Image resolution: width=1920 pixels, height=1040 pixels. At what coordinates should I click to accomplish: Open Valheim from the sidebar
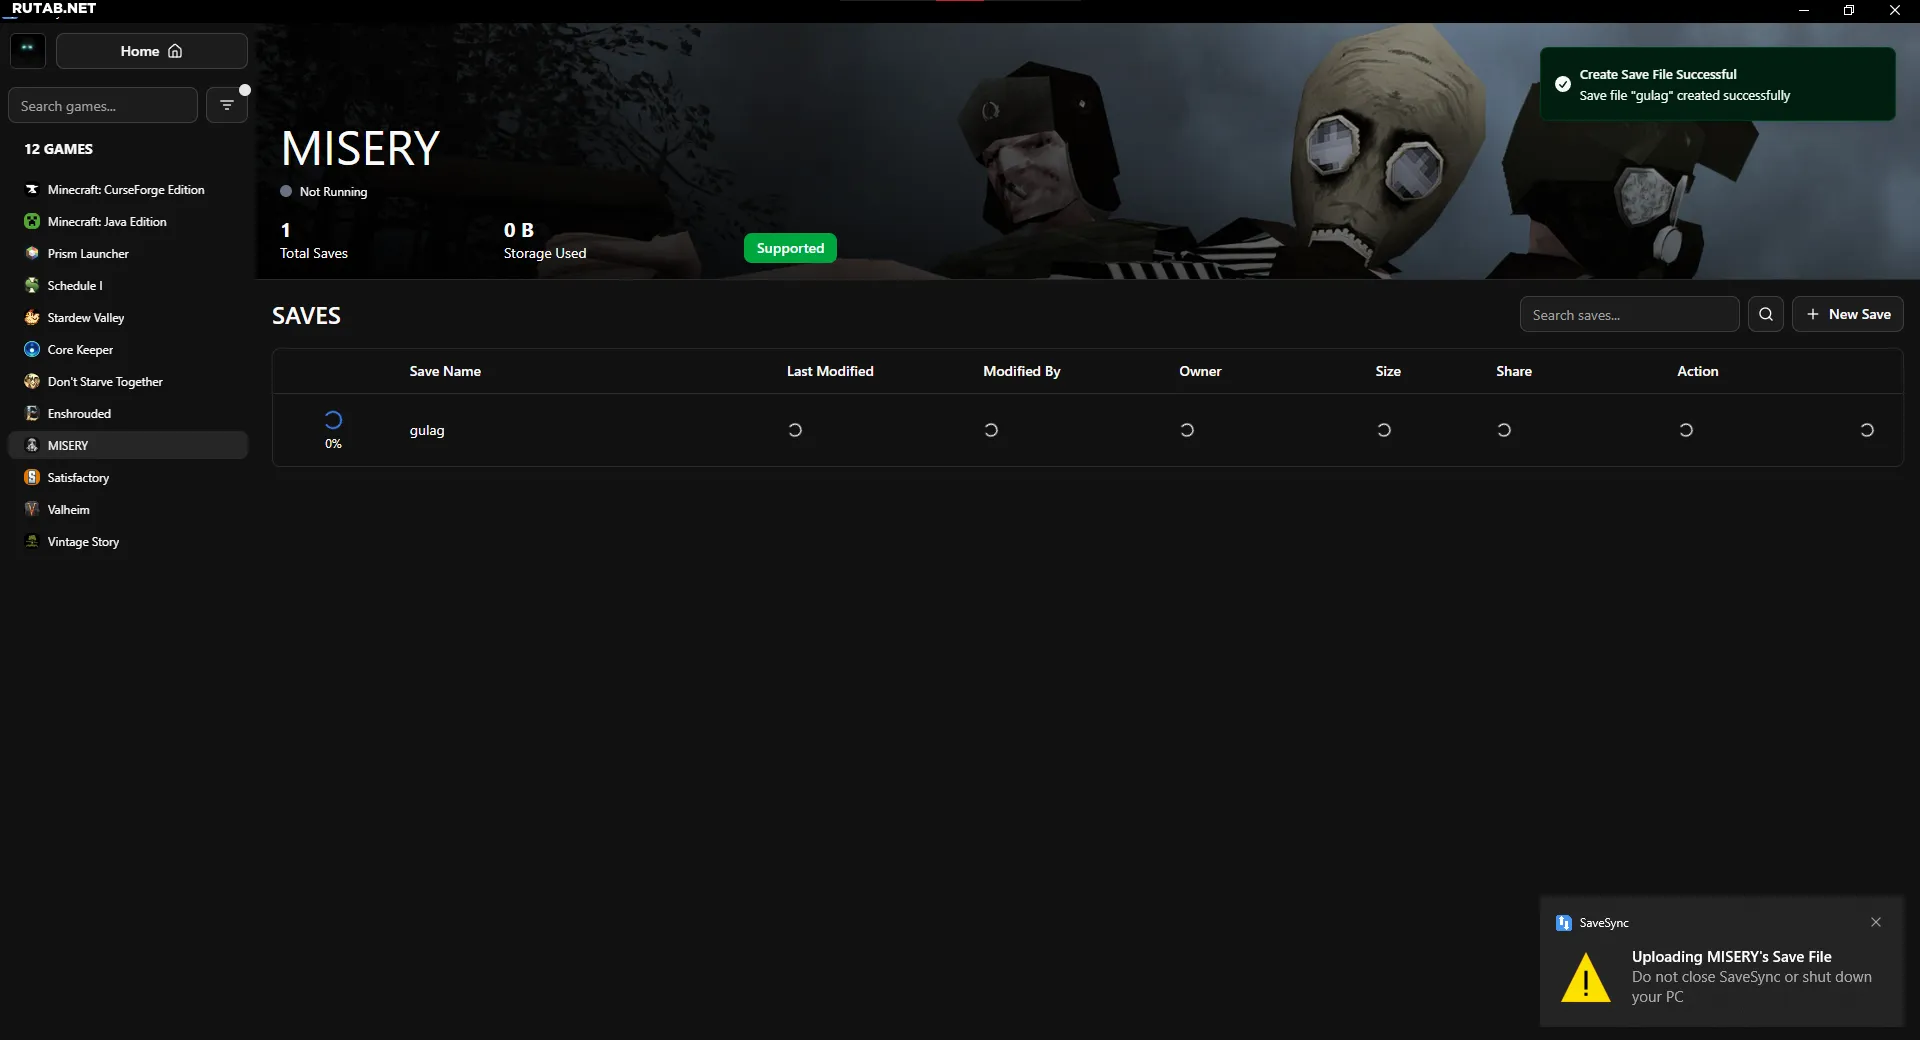pyautogui.click(x=68, y=510)
